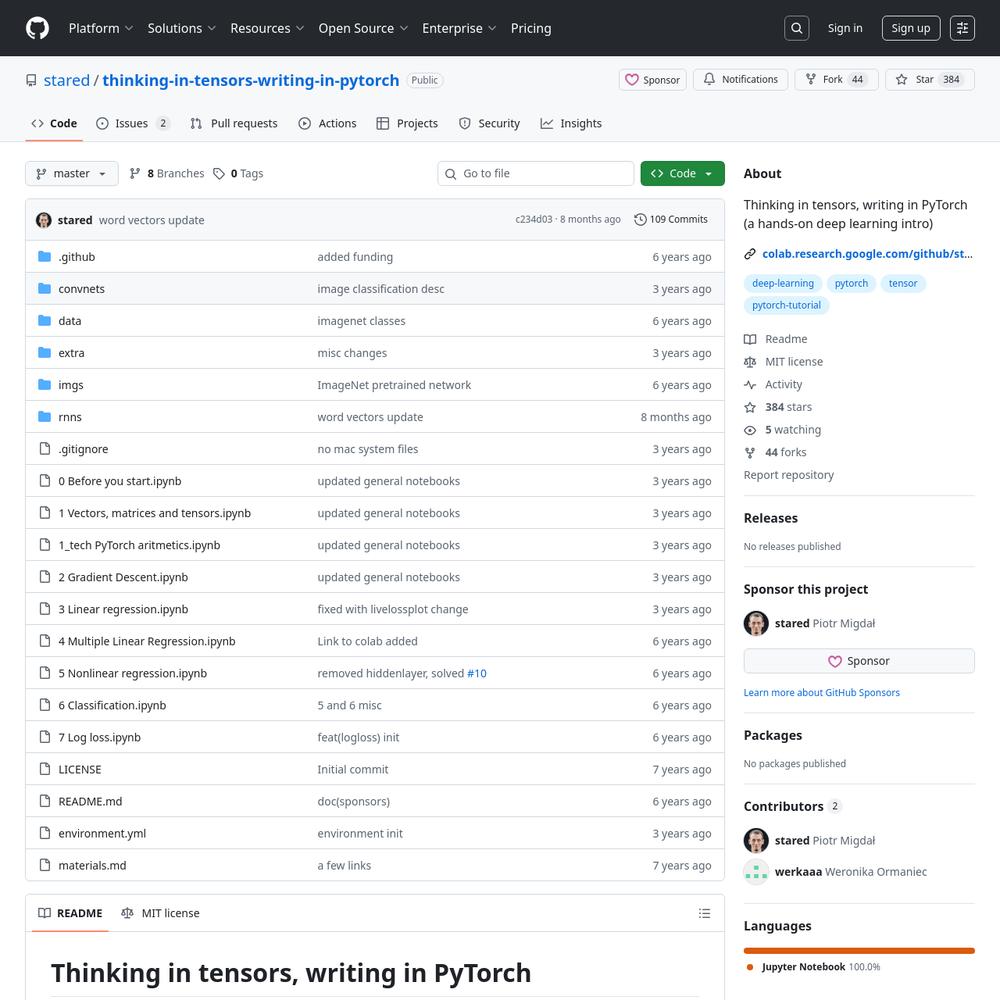Screen dimensions: 1000x1000
Task: Open the README outline list icon
Action: (704, 913)
